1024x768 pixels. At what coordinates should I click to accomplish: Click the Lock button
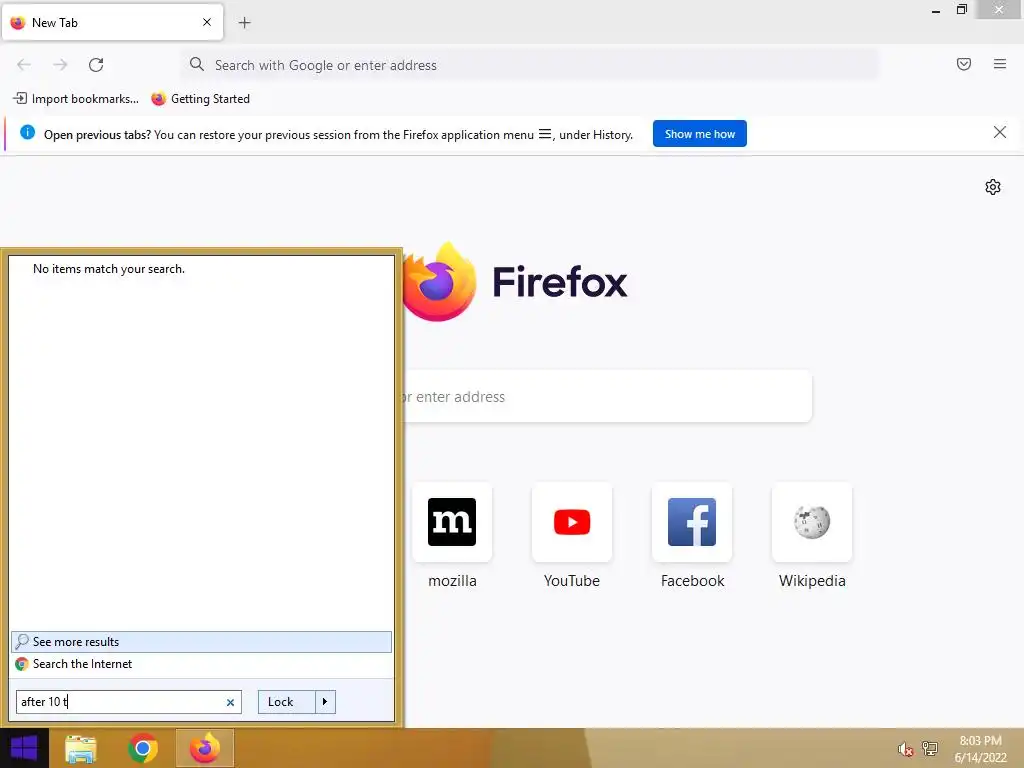287,702
